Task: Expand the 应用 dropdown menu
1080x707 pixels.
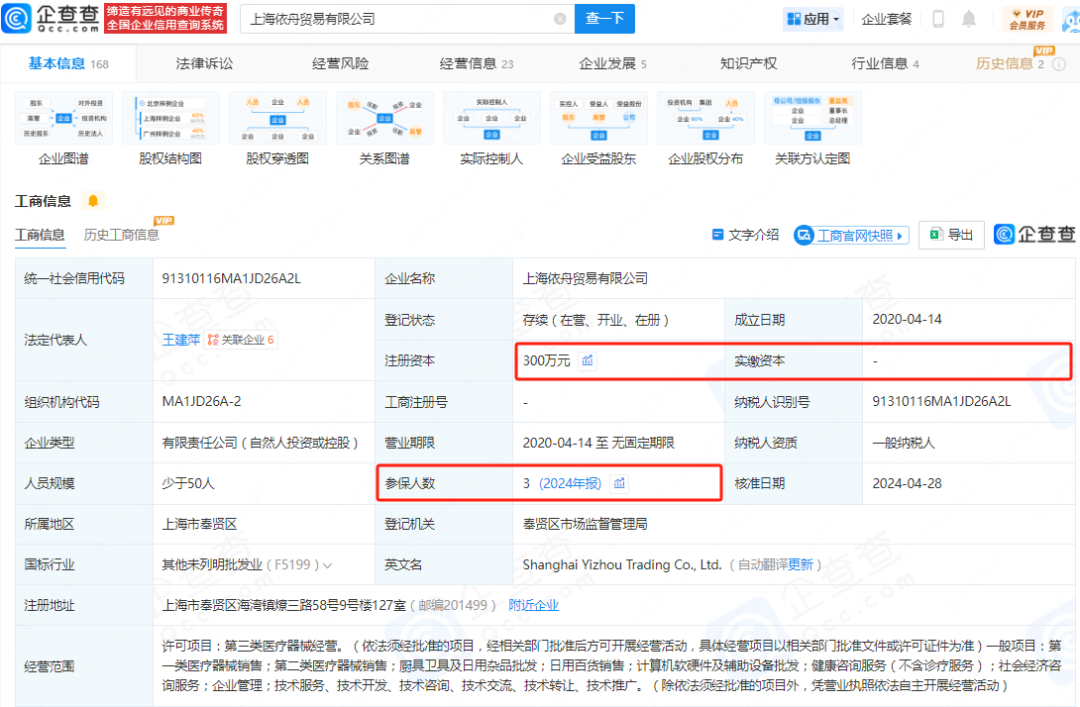Action: (814, 19)
